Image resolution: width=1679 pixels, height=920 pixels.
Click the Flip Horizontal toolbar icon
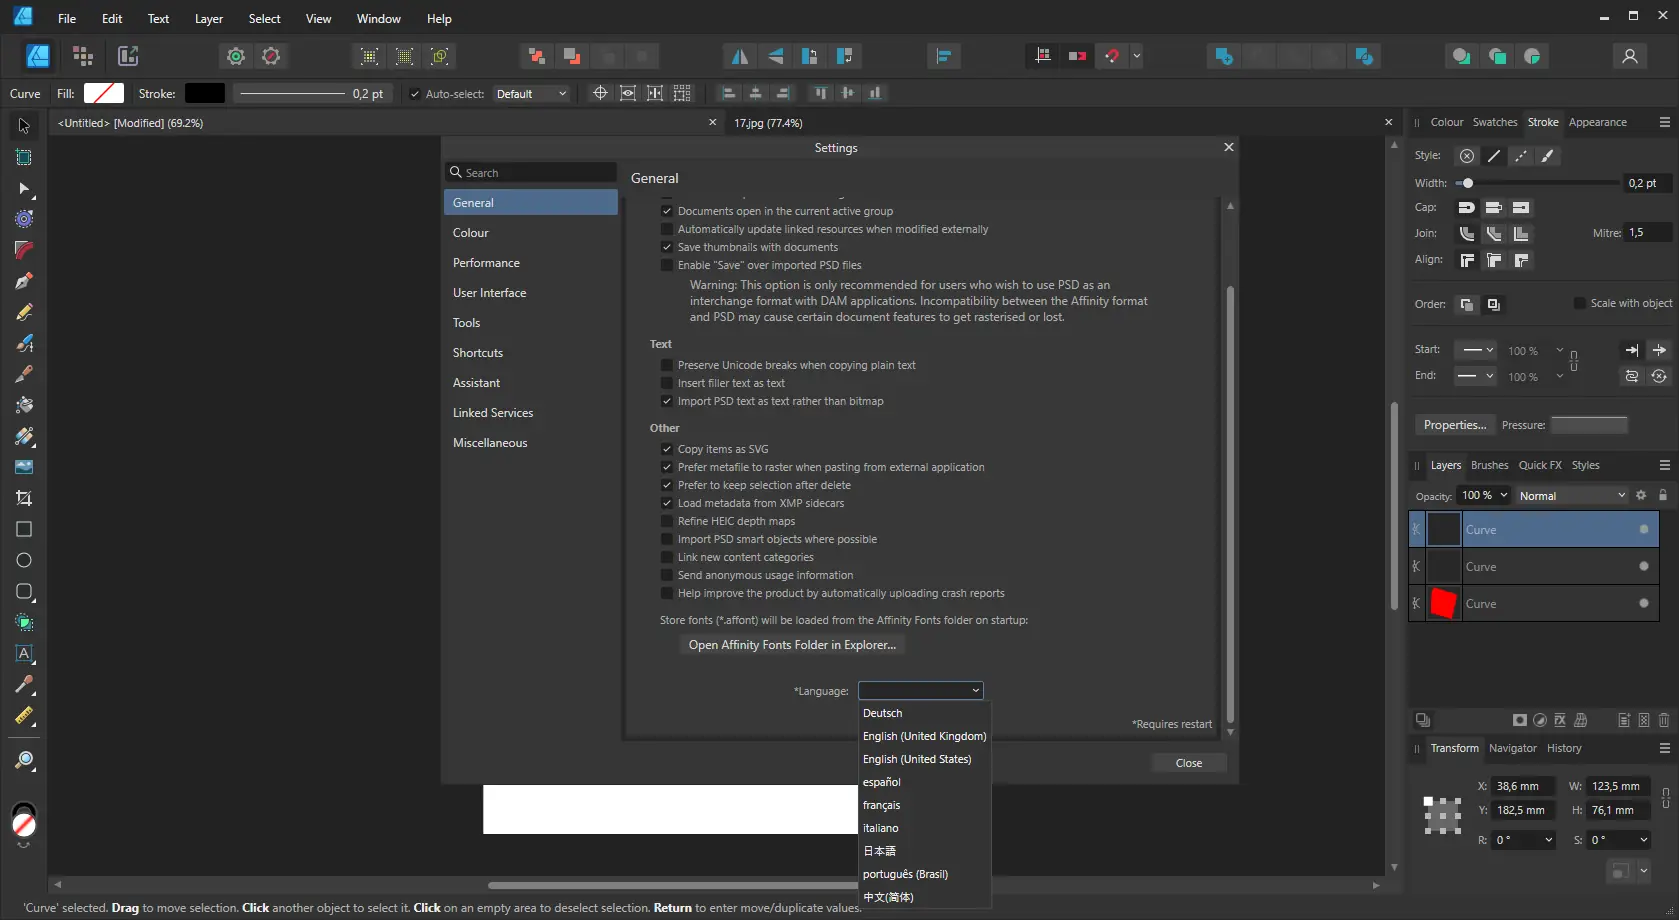click(x=739, y=56)
